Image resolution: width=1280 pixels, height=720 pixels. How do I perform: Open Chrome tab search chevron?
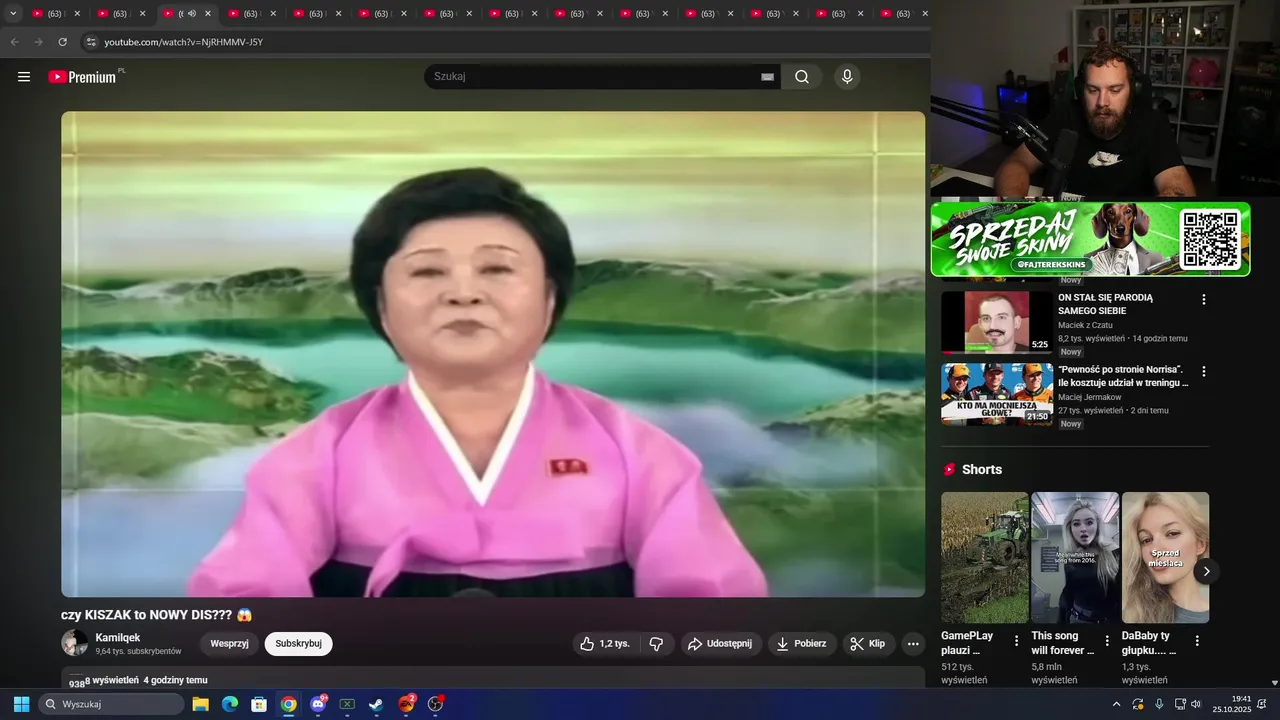pos(13,14)
